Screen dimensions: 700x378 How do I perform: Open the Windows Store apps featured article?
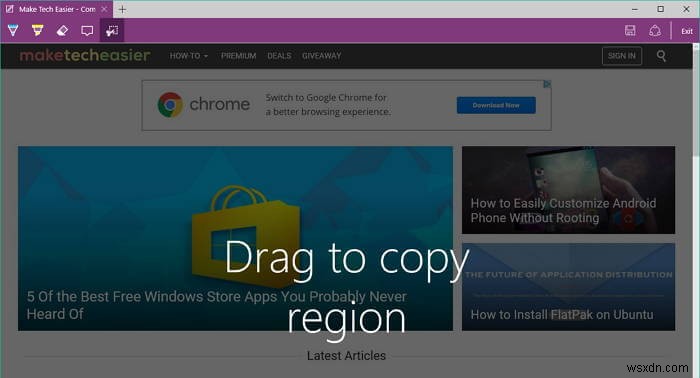[x=235, y=238]
